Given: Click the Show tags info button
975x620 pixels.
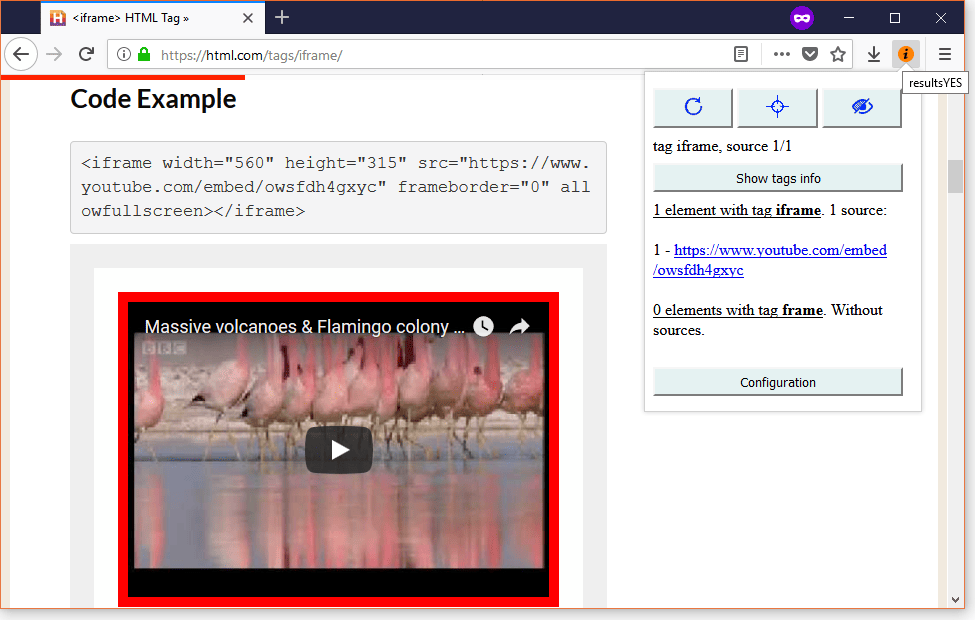Looking at the screenshot, I should coord(777,178).
